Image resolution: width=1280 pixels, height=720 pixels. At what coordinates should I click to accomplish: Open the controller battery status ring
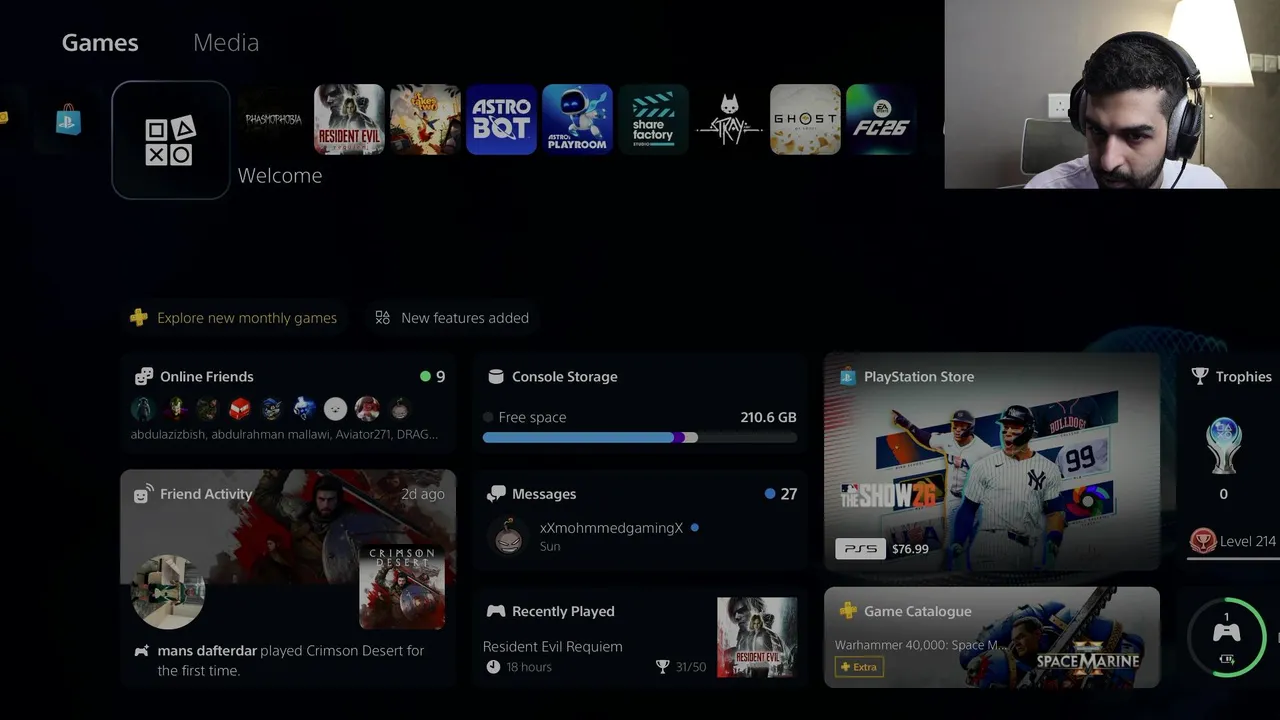(1226, 637)
